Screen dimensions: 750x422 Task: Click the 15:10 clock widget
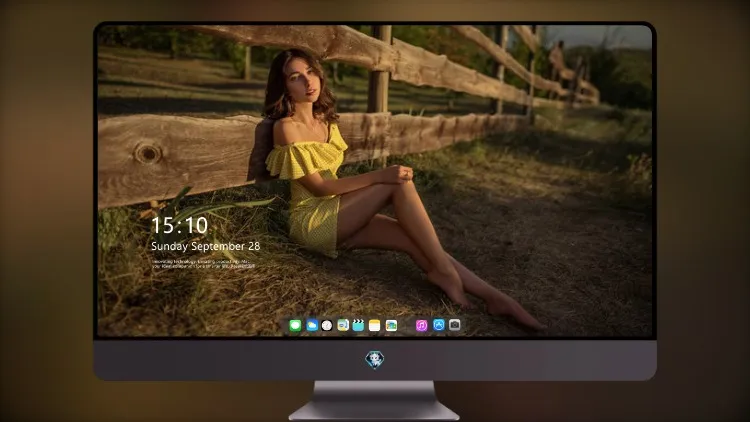click(x=179, y=225)
